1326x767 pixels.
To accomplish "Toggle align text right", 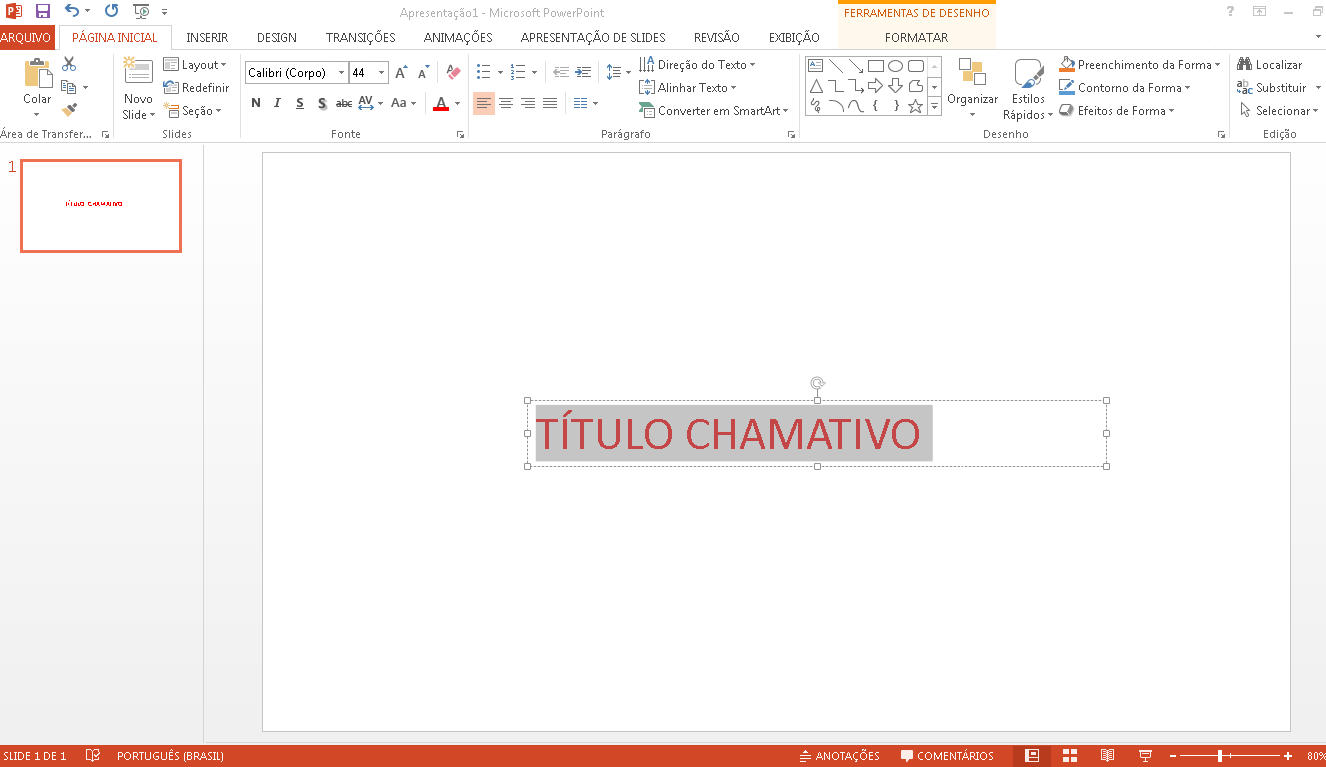I will click(x=528, y=103).
